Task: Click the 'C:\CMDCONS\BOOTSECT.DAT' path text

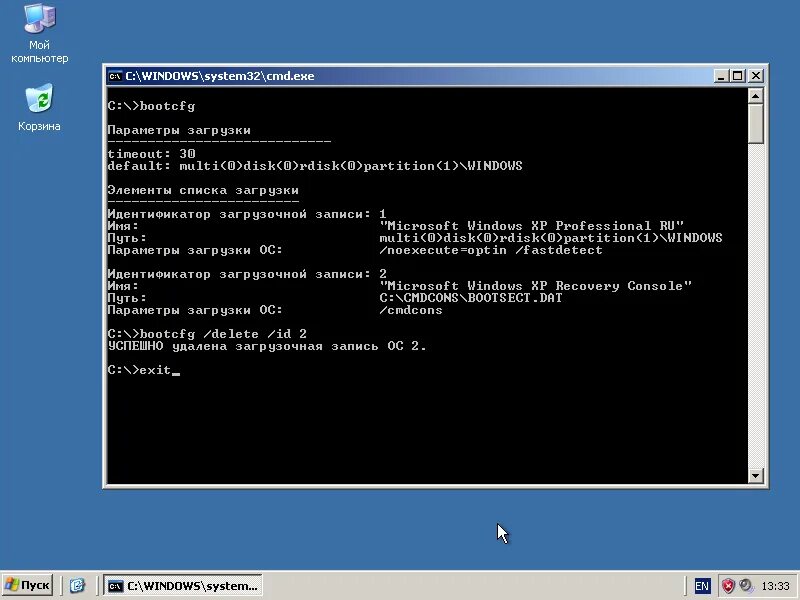Action: pos(470,298)
